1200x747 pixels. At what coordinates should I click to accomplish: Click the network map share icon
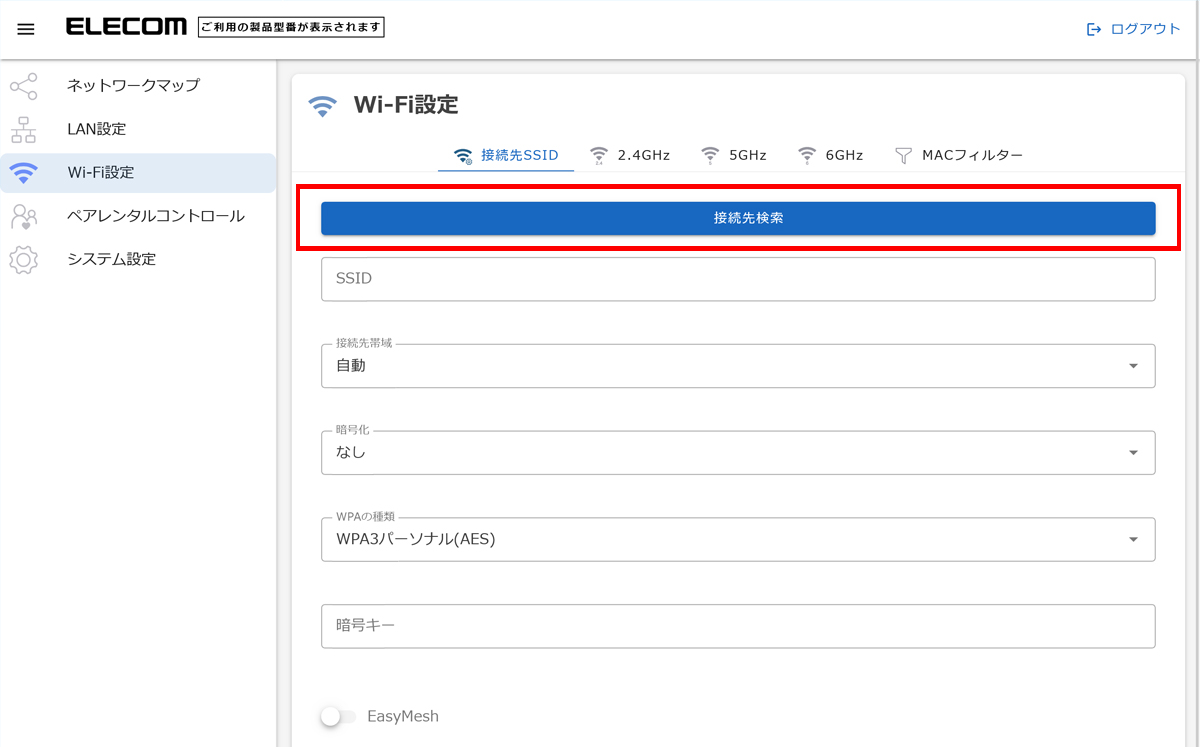pos(23,86)
